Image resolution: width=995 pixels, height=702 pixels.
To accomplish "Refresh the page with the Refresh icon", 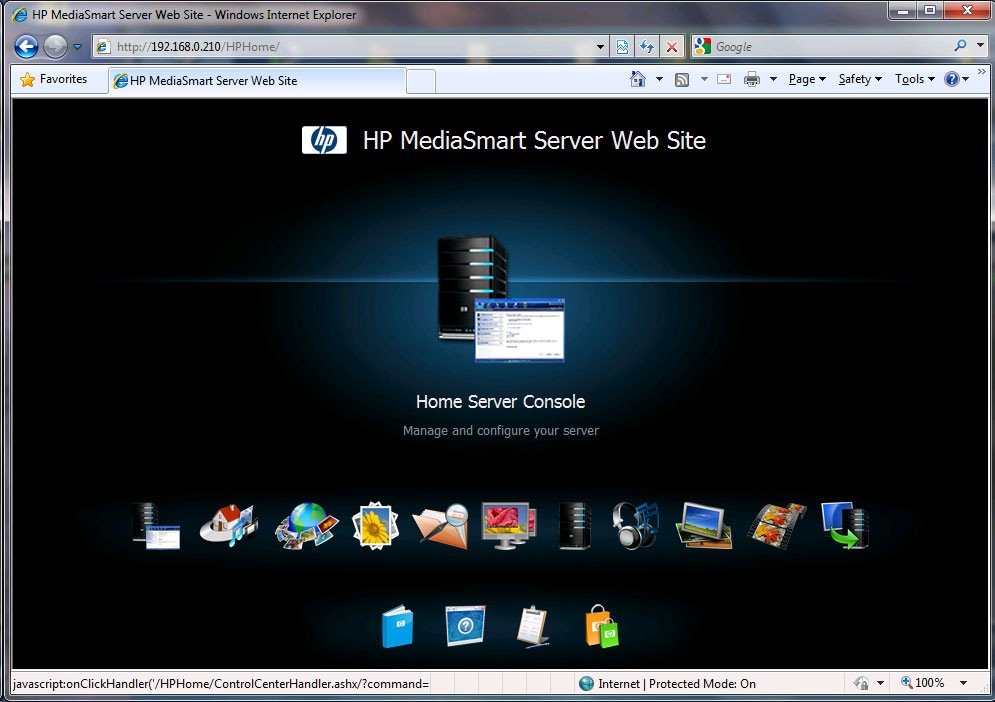I will coord(647,46).
